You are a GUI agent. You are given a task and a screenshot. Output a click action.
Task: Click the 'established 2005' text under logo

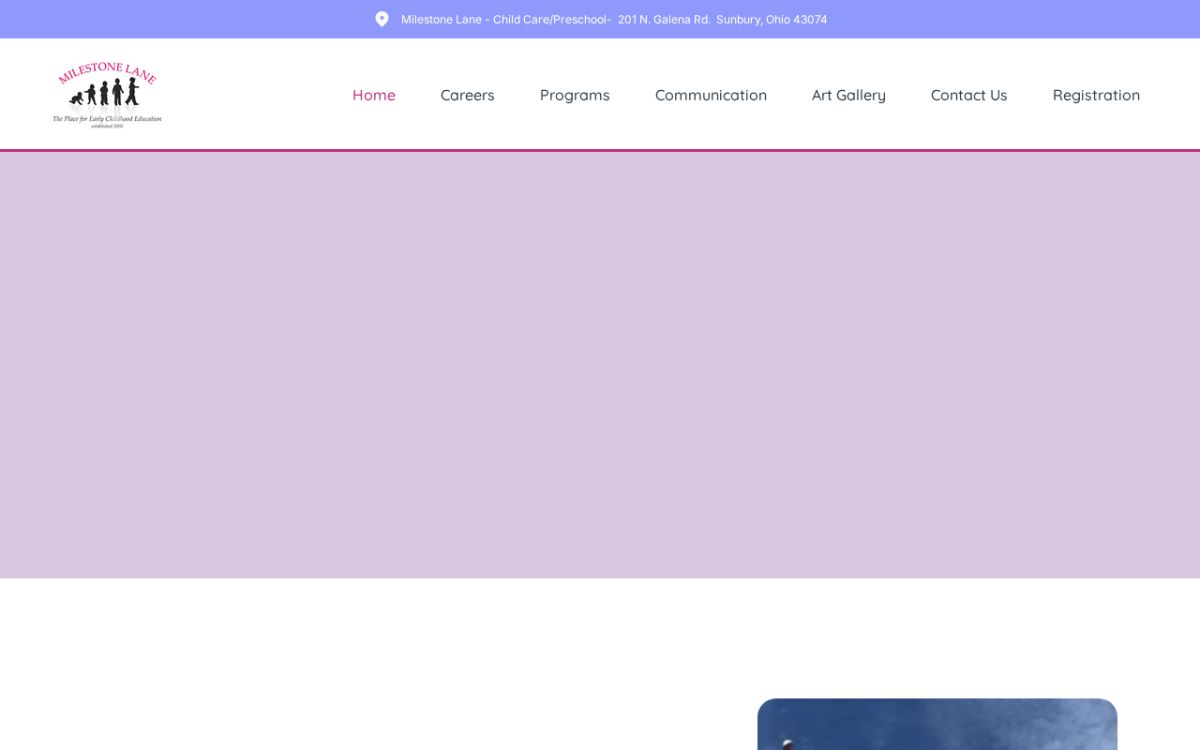(x=107, y=126)
